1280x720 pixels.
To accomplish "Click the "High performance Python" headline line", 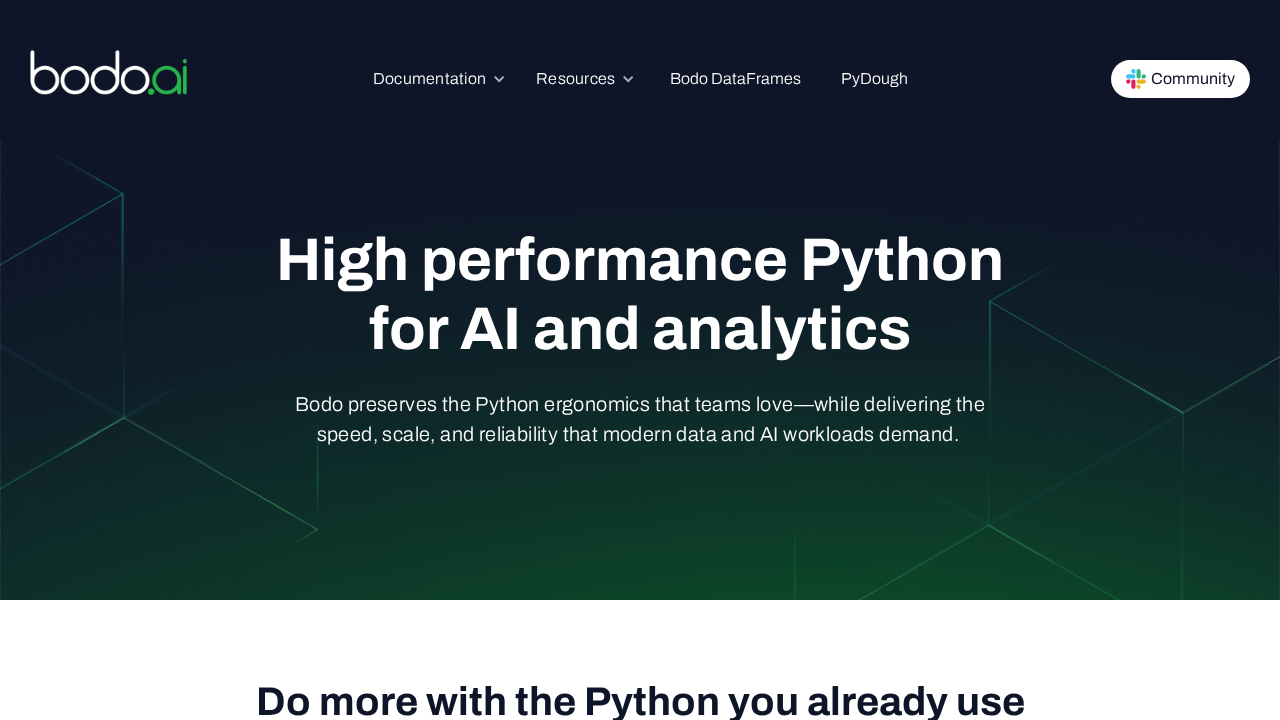I will [x=639, y=260].
